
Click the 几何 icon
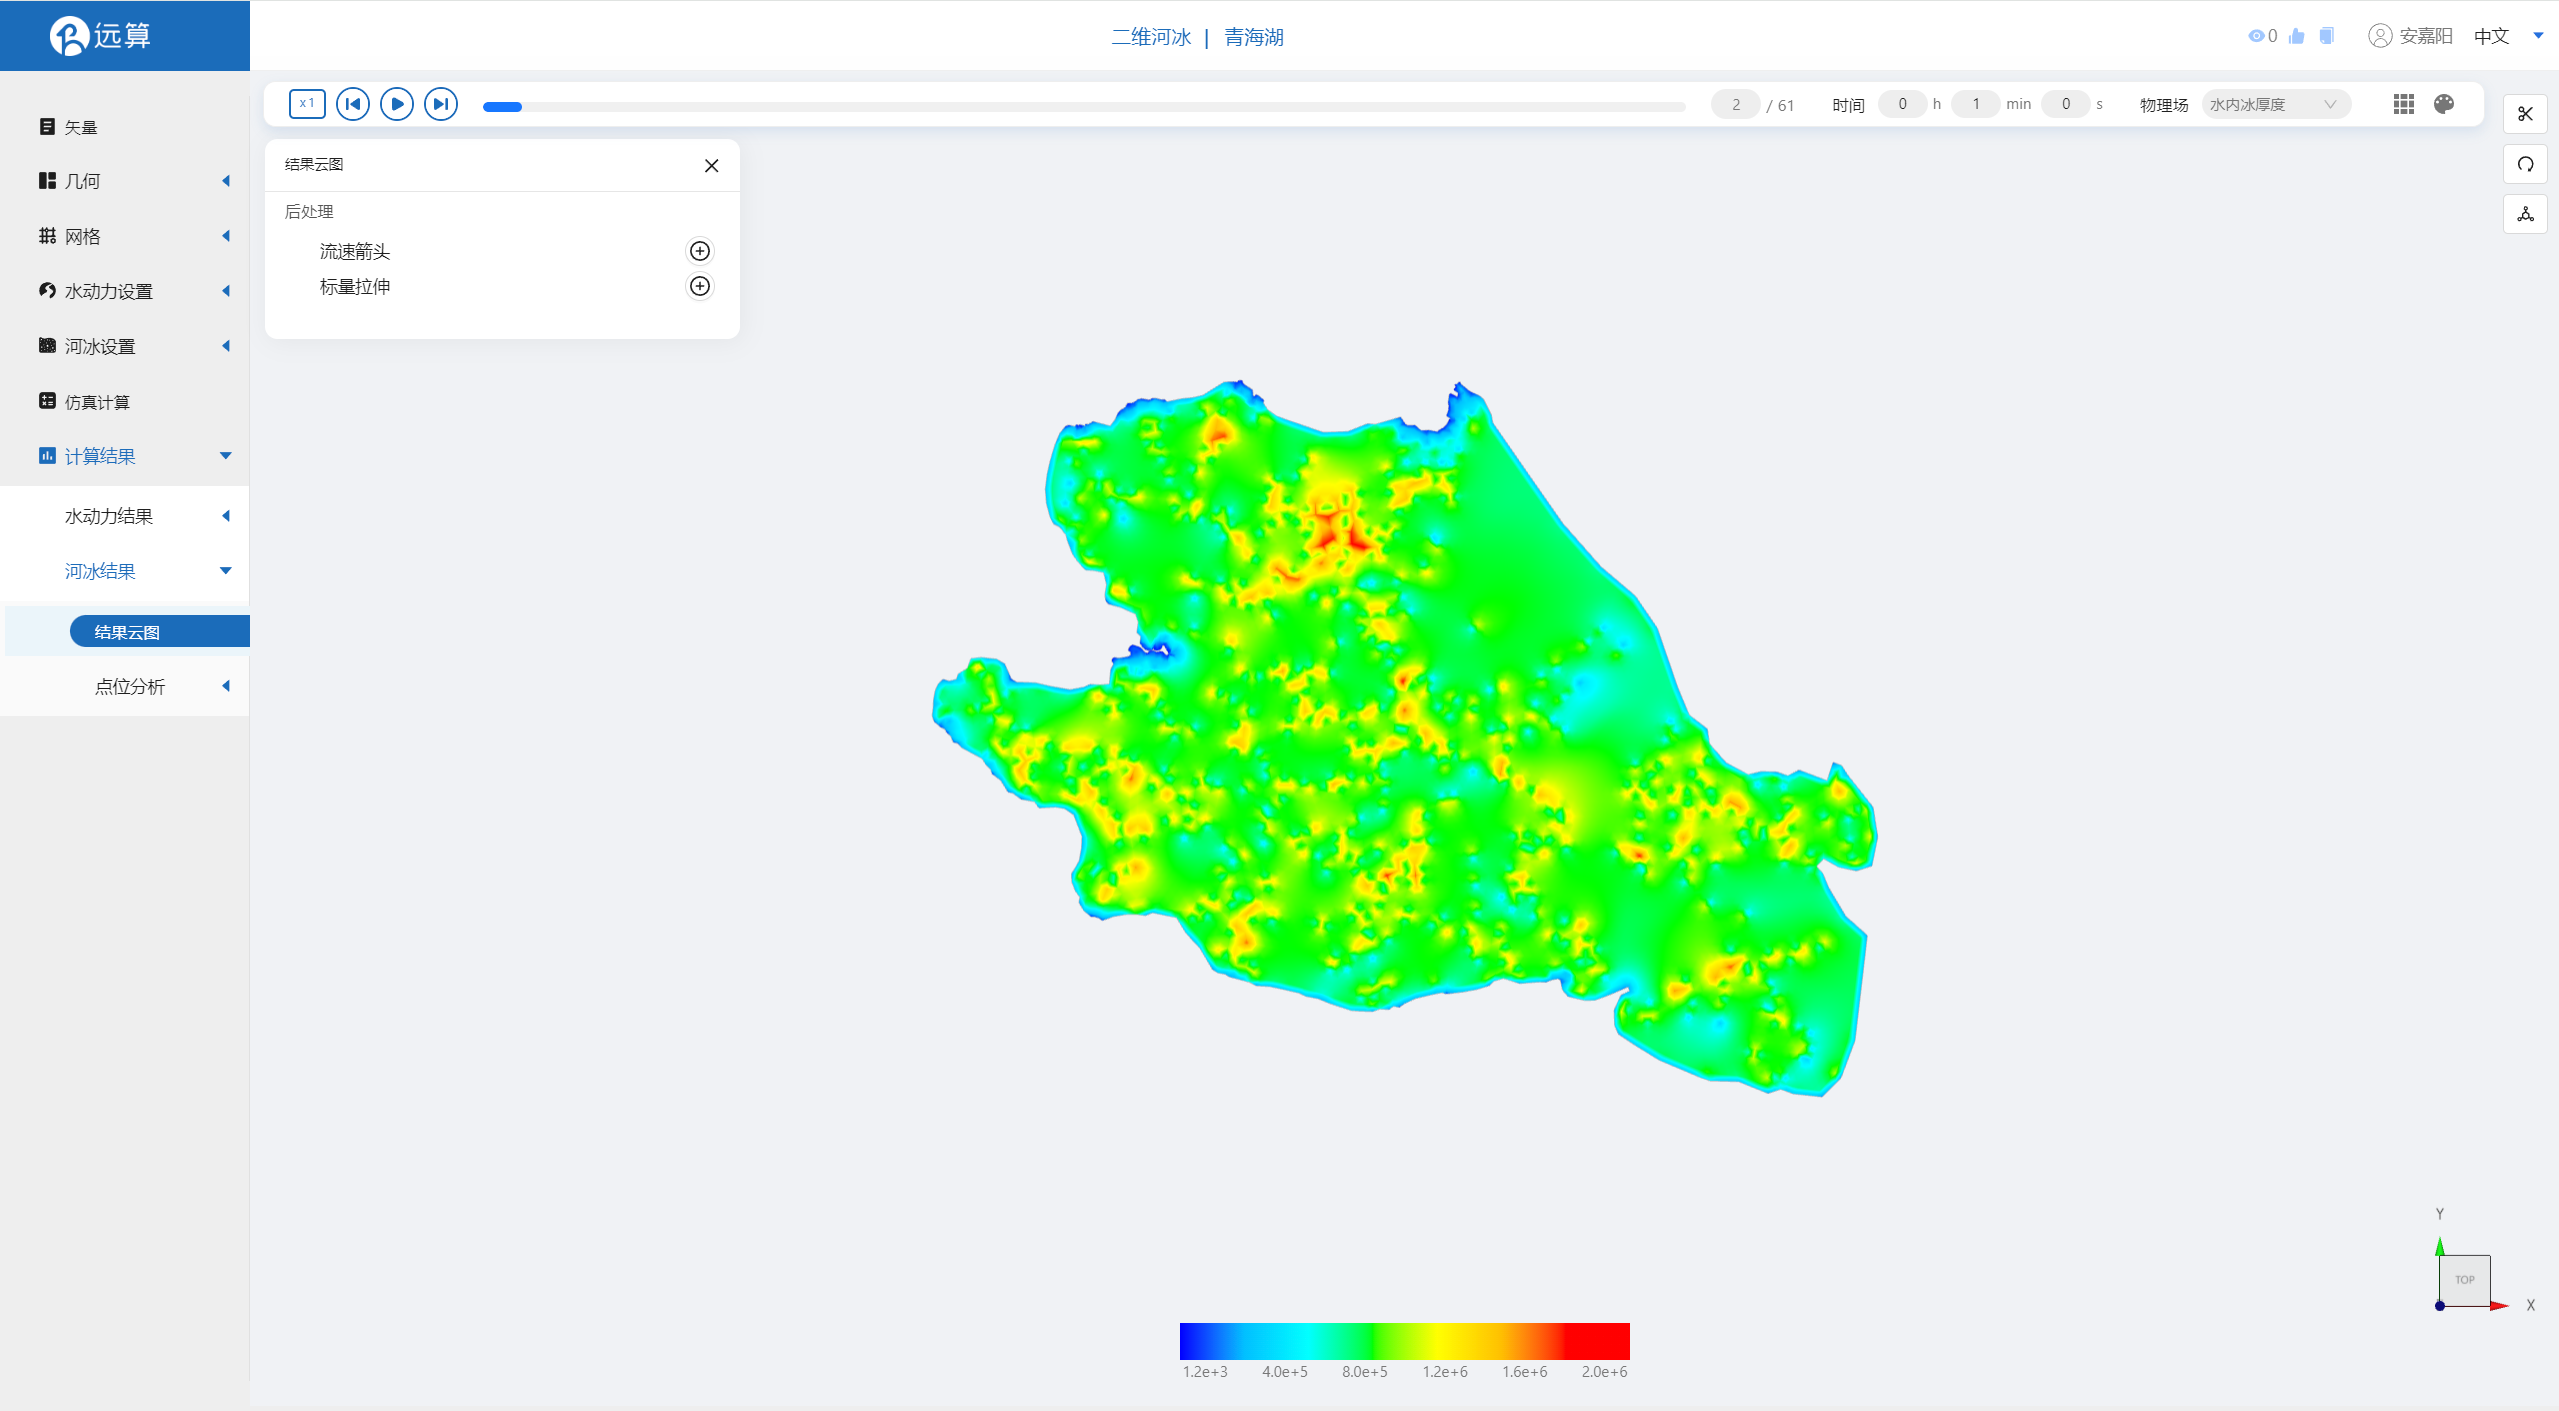[47, 180]
